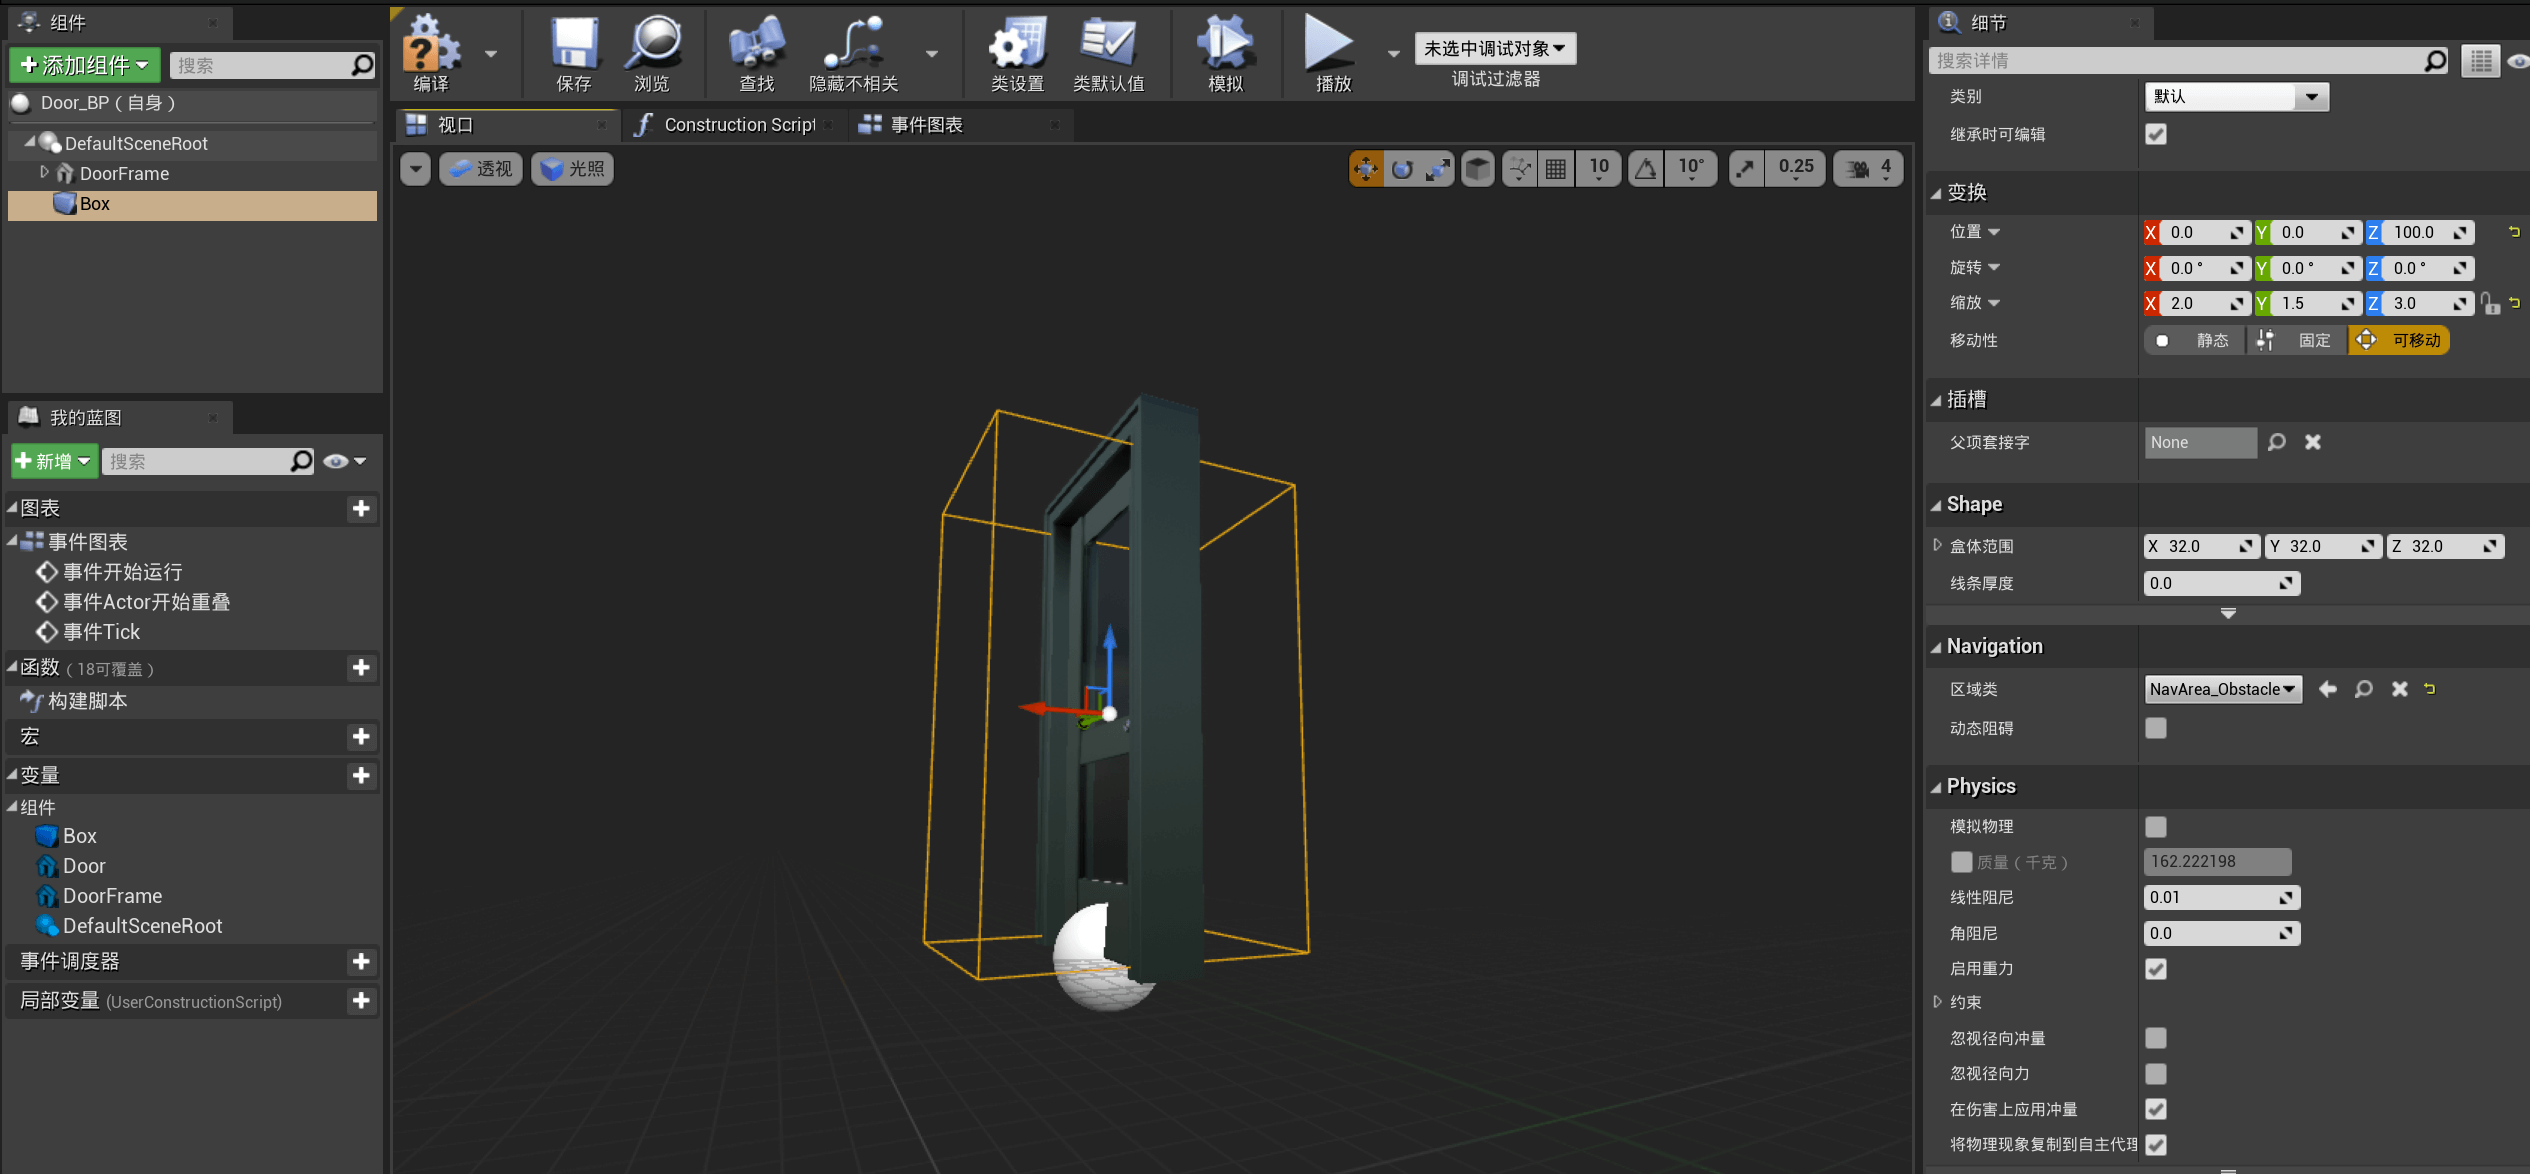
Task: Open 类默认值 (Class Defaults)
Action: tap(1108, 54)
